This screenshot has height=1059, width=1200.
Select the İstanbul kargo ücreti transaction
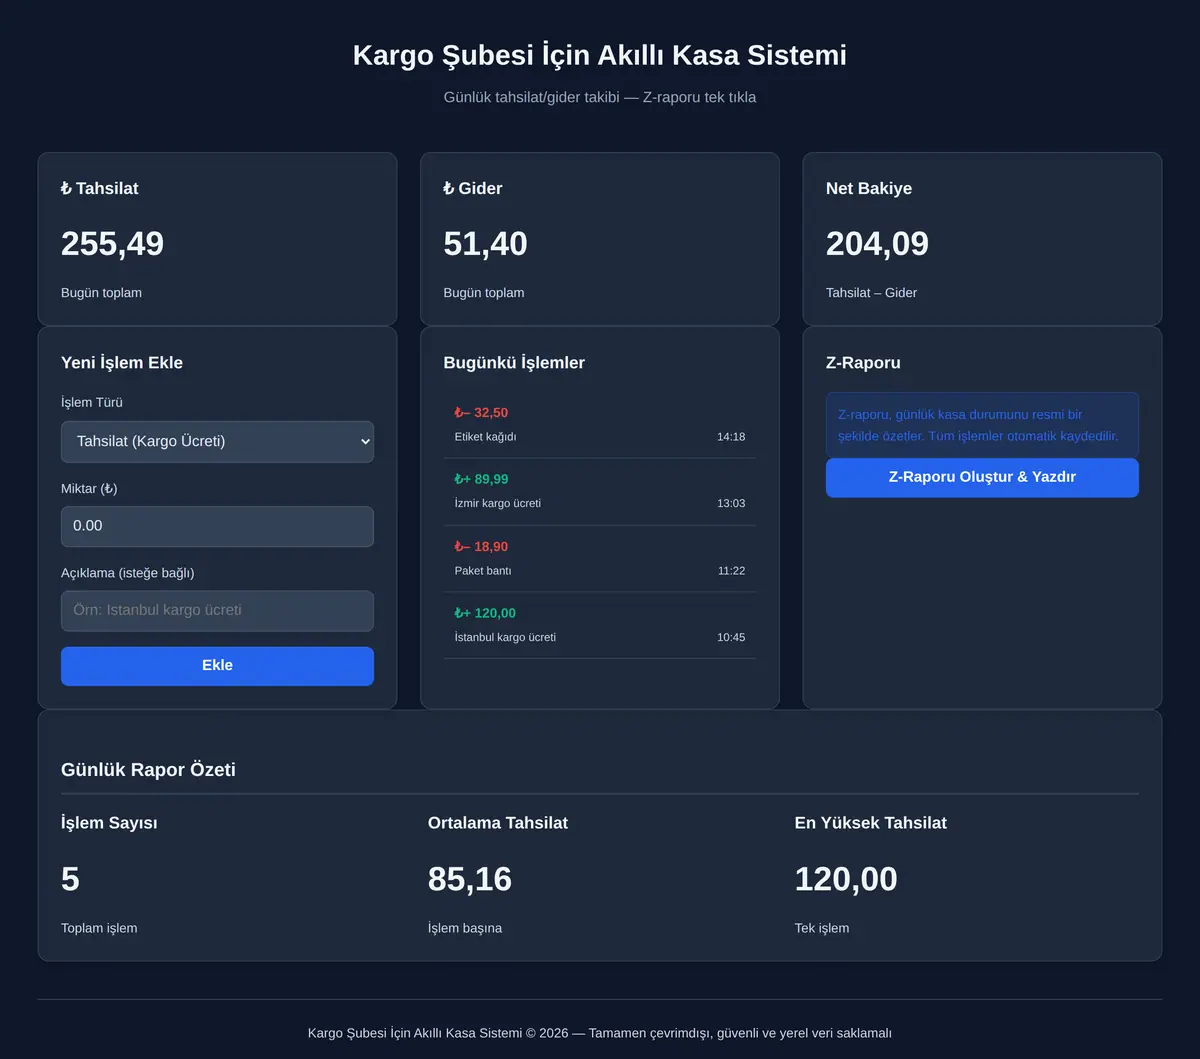(600, 625)
